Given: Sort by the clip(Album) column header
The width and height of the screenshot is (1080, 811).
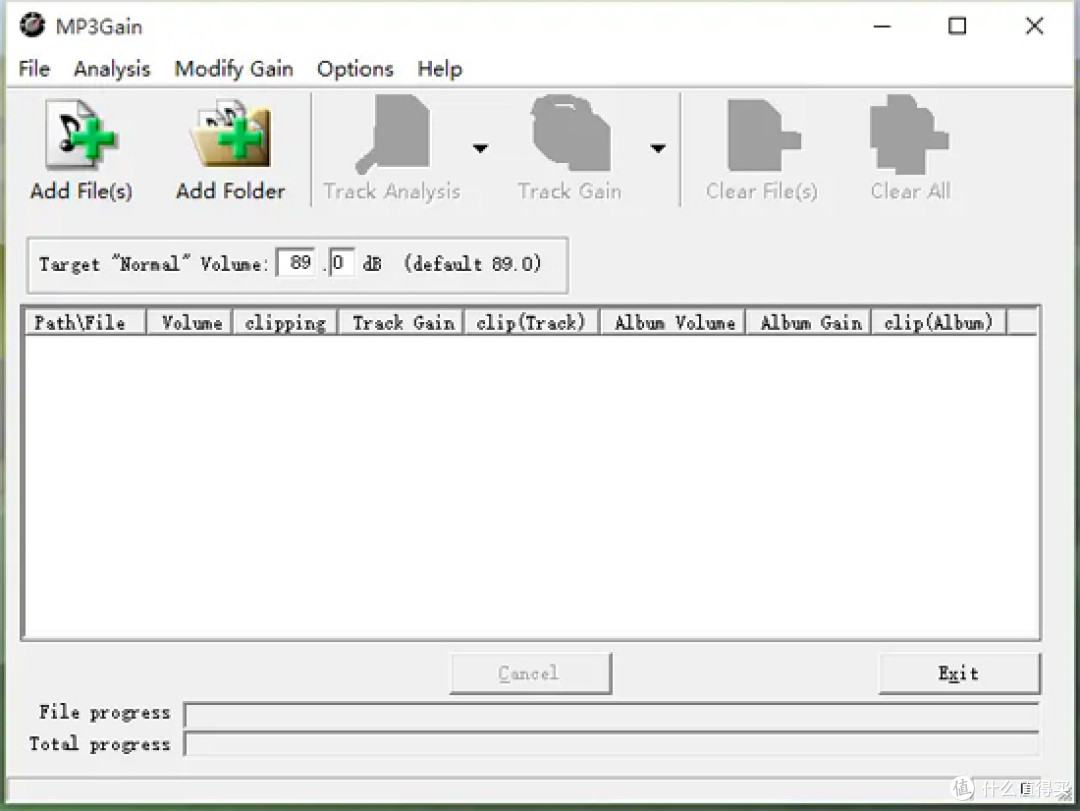Looking at the screenshot, I should (x=939, y=322).
